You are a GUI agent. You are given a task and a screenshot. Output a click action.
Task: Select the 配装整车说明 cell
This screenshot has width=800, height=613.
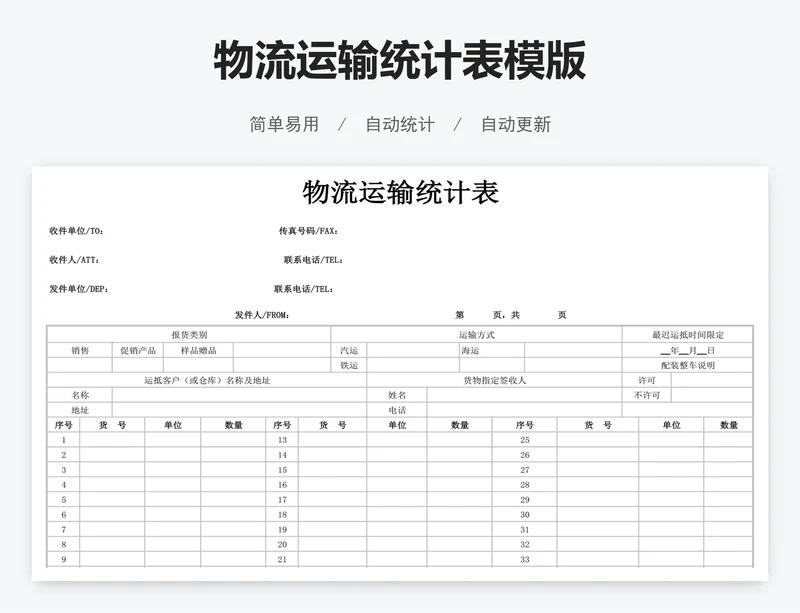687,365
